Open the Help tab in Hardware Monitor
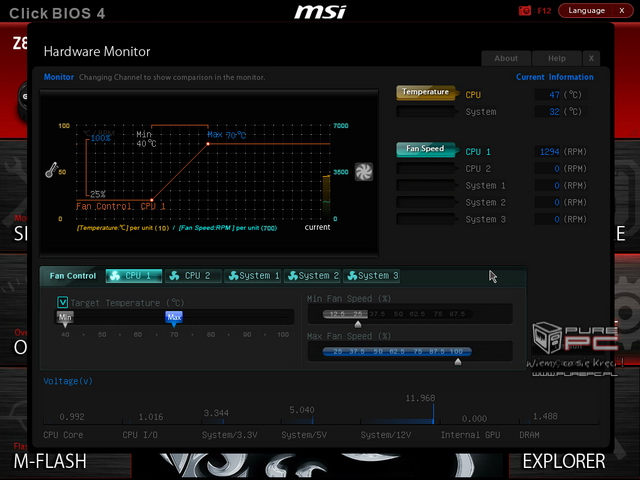The image size is (640, 480). [x=557, y=58]
